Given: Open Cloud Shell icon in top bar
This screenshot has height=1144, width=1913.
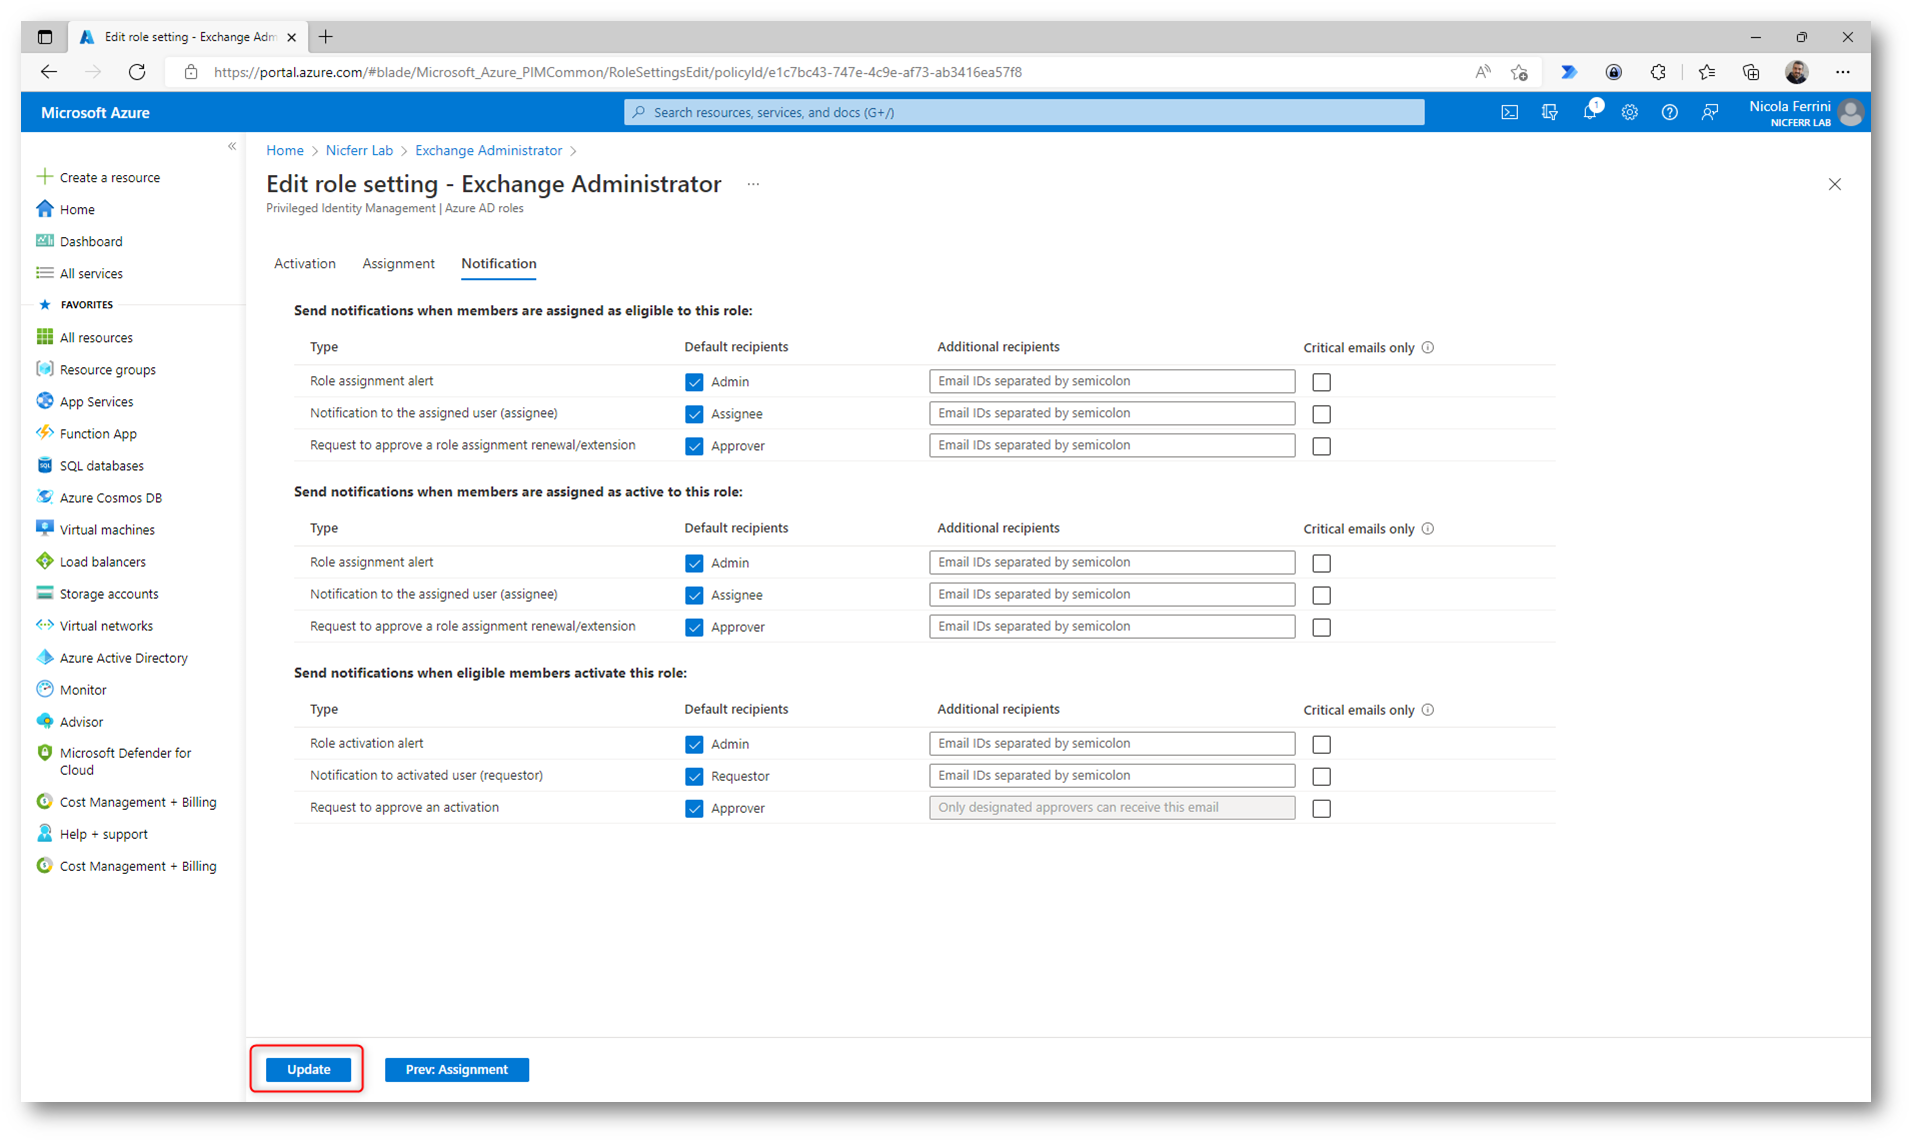Looking at the screenshot, I should pyautogui.click(x=1509, y=112).
